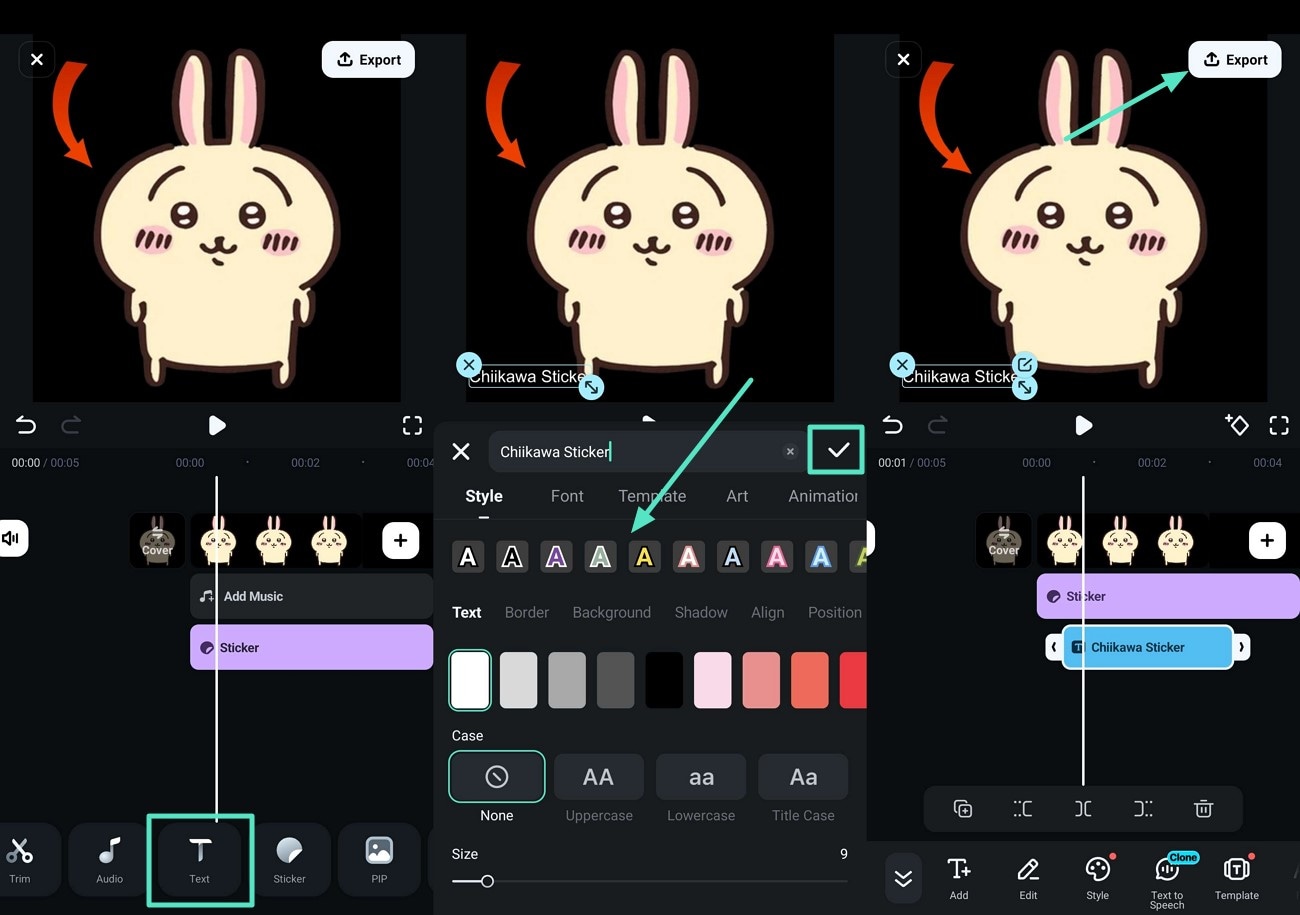Clear the text input field
This screenshot has height=915, width=1300.
click(x=790, y=452)
